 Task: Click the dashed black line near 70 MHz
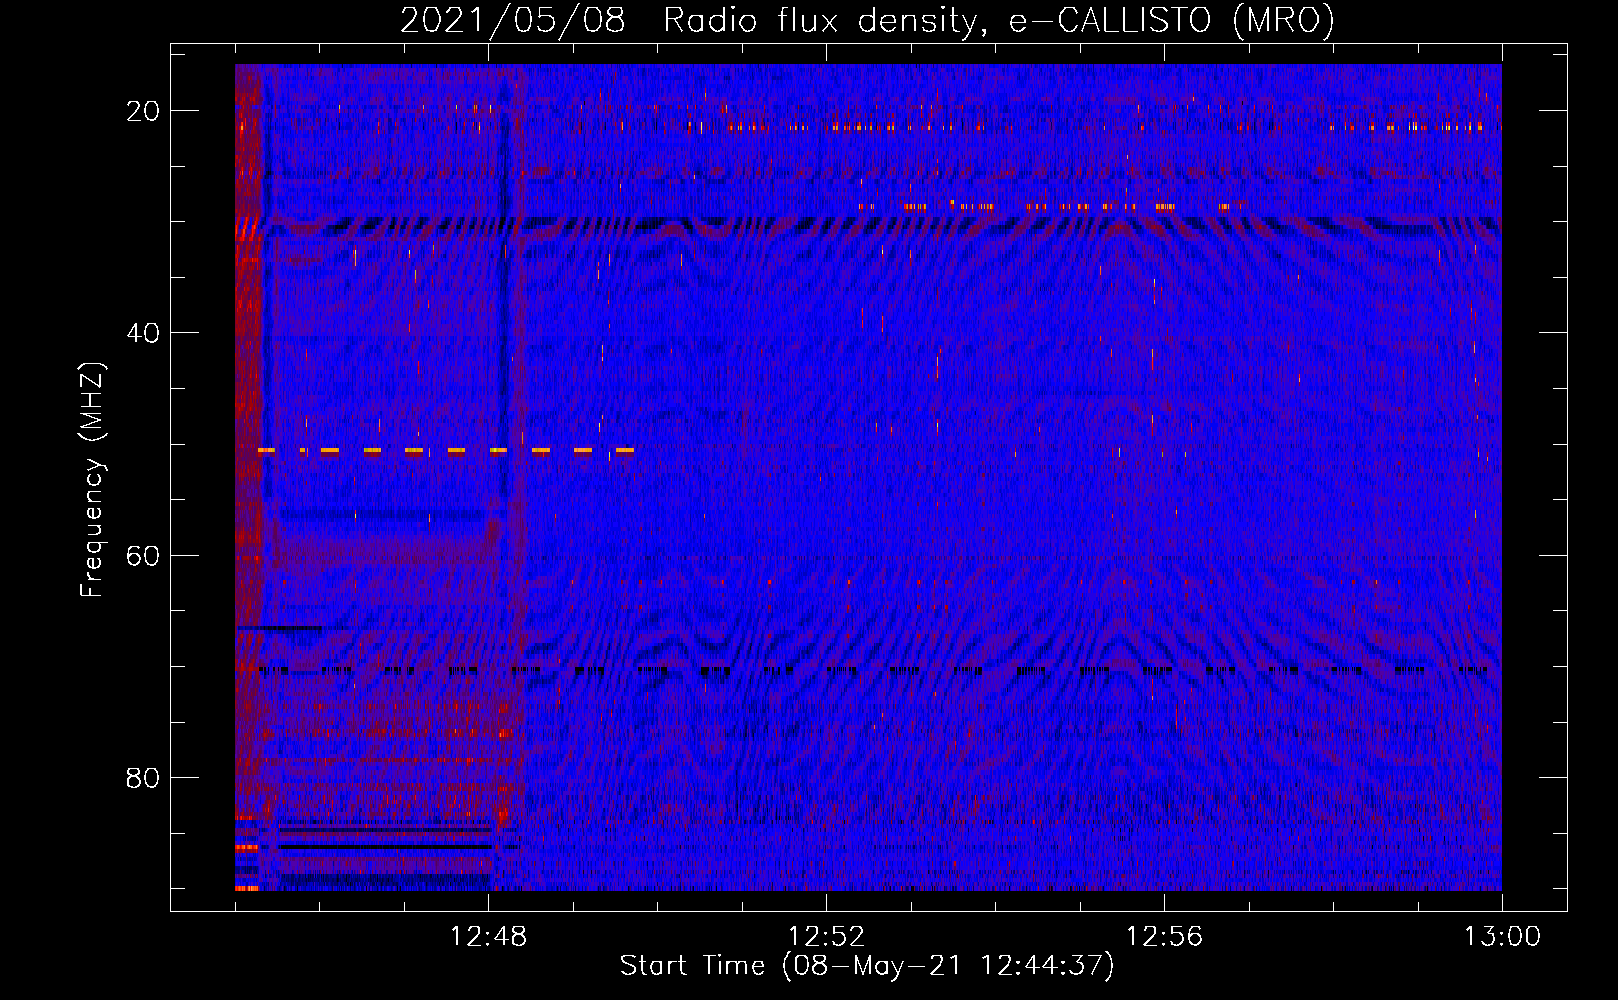(873, 670)
